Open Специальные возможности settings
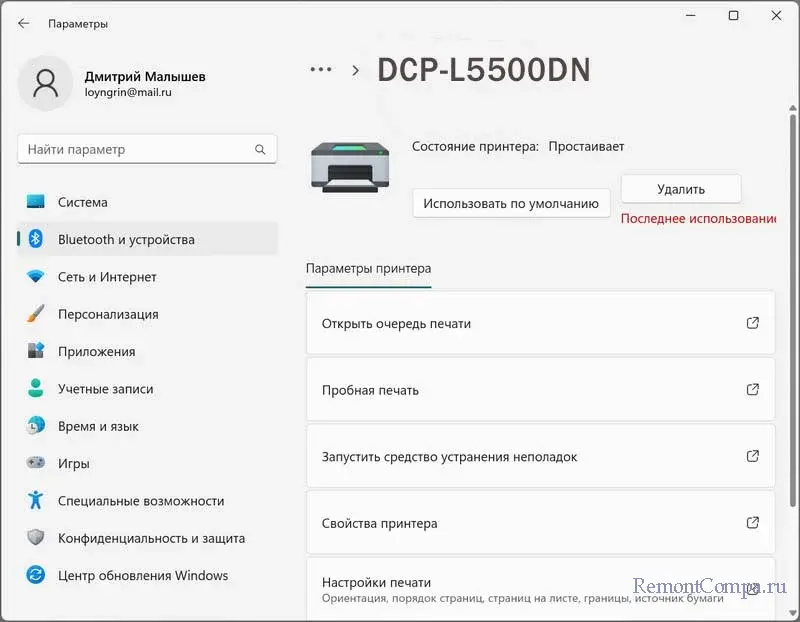The height and width of the screenshot is (622, 800). 141,501
